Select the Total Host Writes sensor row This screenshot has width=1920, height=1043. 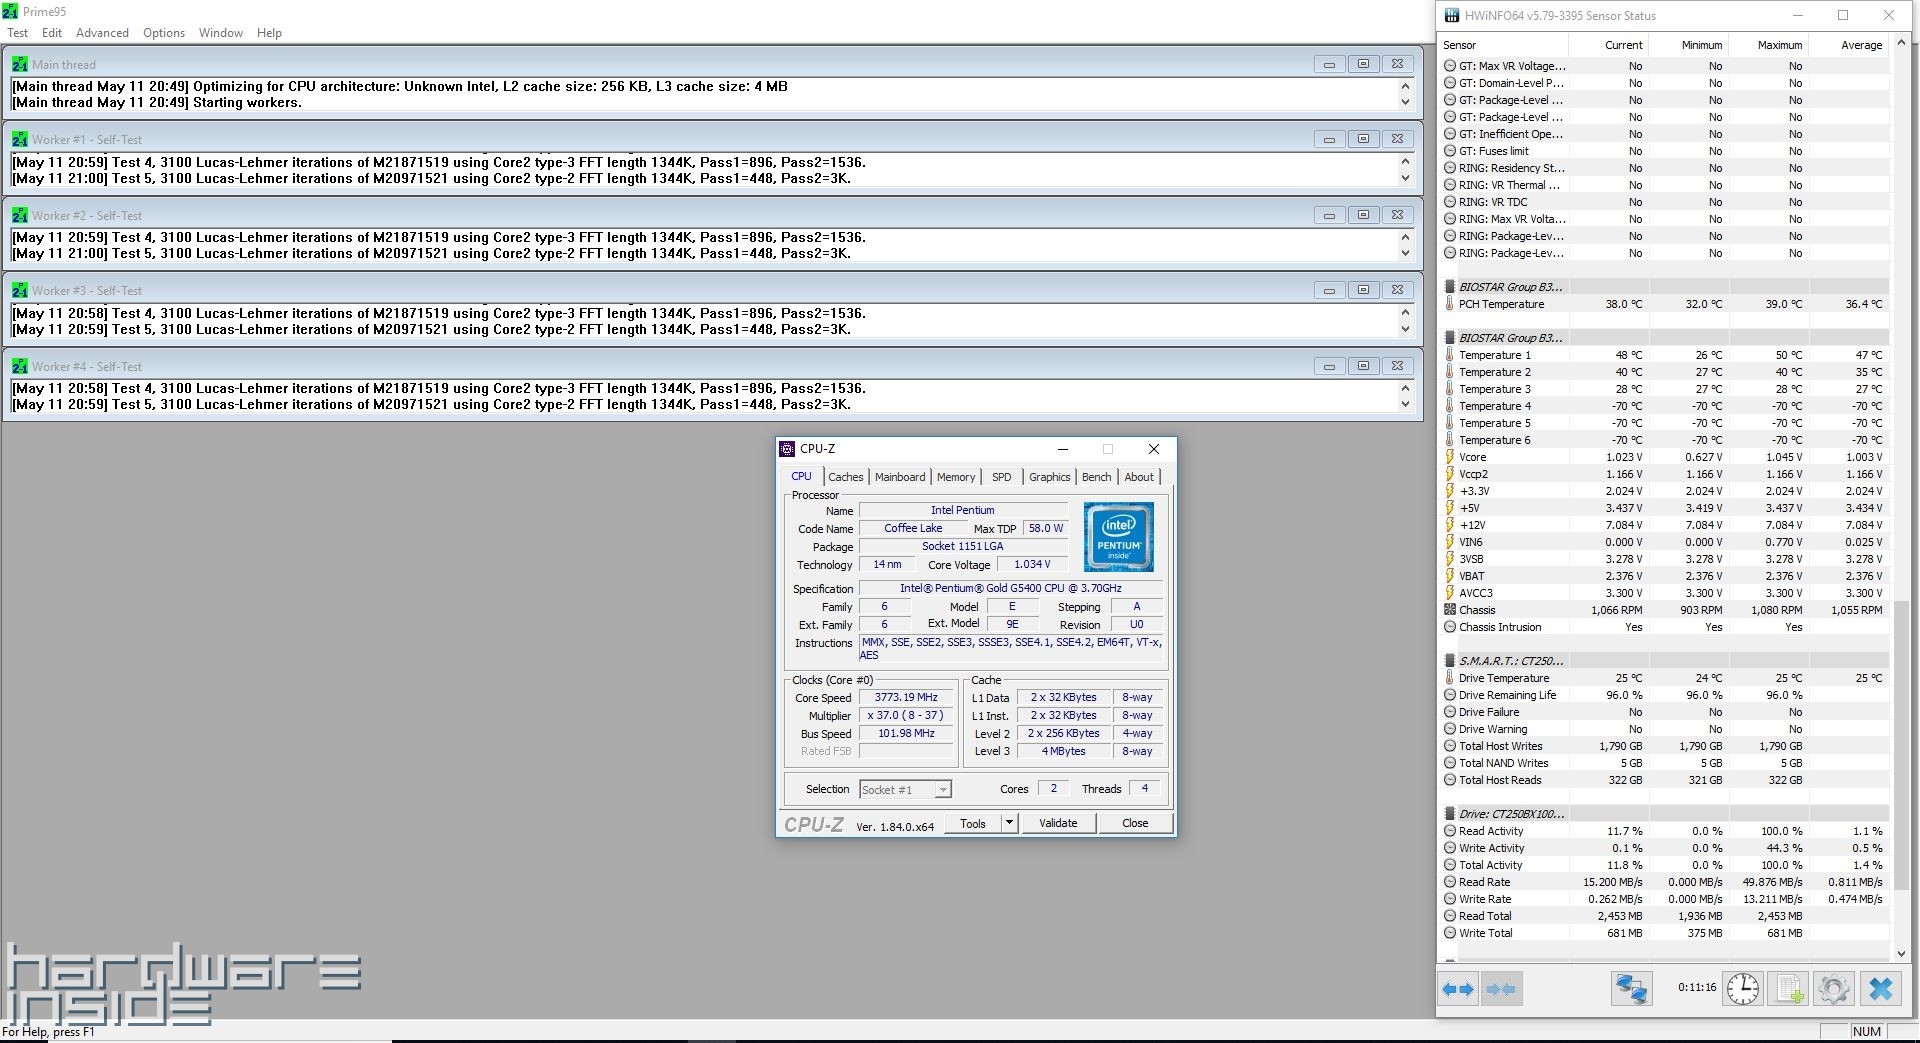pos(1665,746)
